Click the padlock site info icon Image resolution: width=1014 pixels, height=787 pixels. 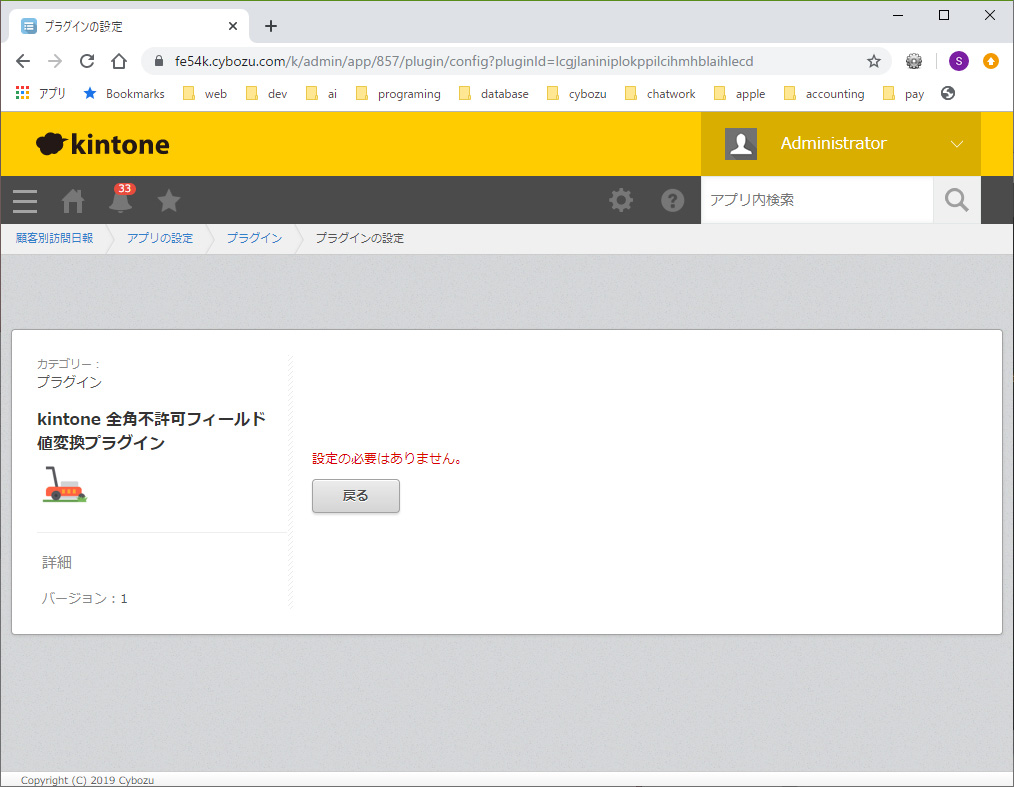click(158, 61)
